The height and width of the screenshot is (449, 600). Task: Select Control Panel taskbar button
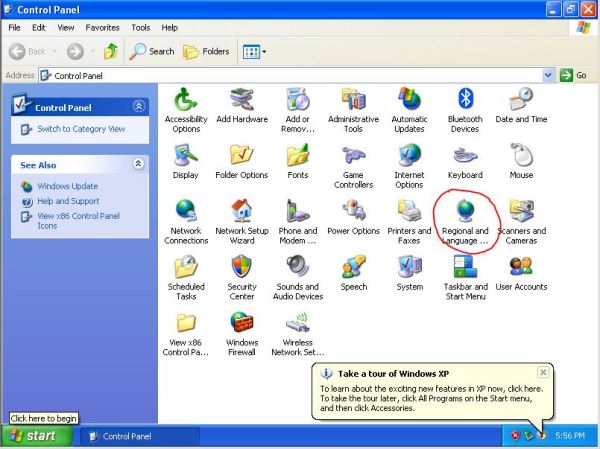pos(139,436)
